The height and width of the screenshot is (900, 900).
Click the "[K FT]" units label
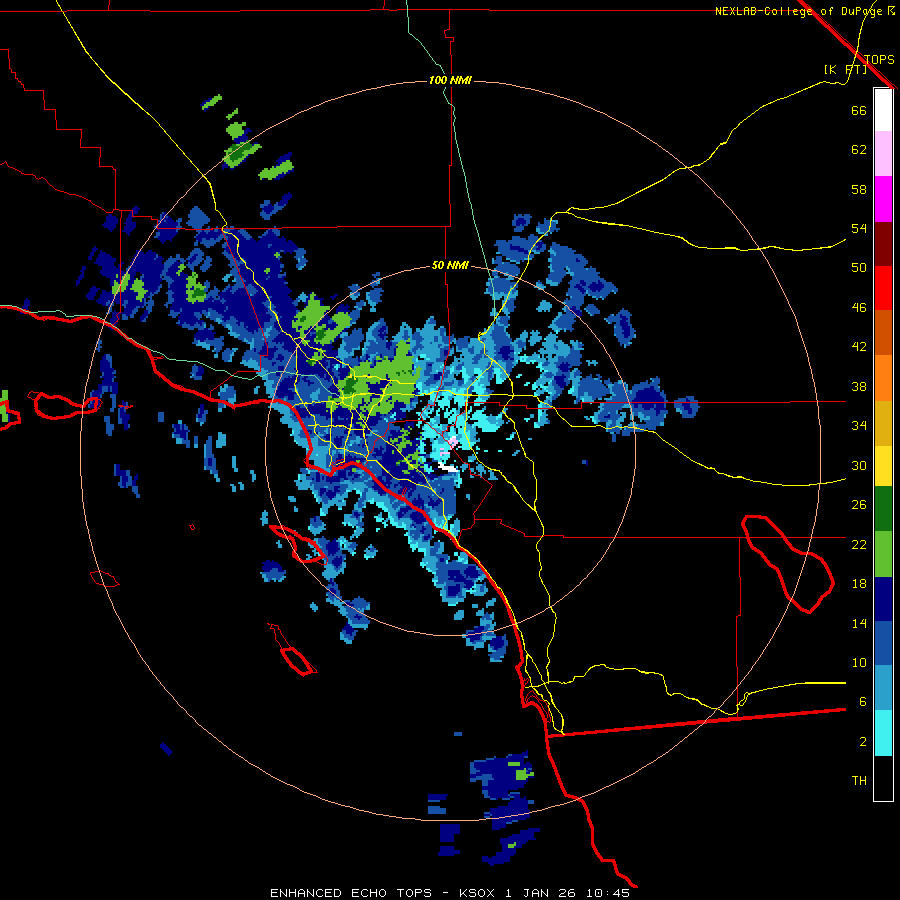(845, 69)
